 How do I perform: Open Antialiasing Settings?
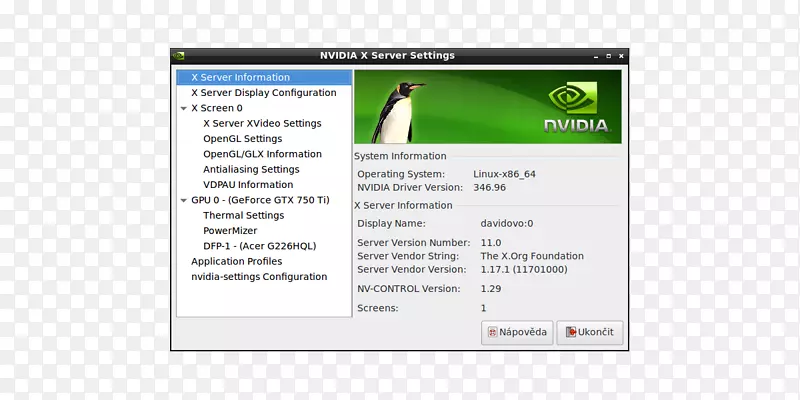(x=251, y=170)
